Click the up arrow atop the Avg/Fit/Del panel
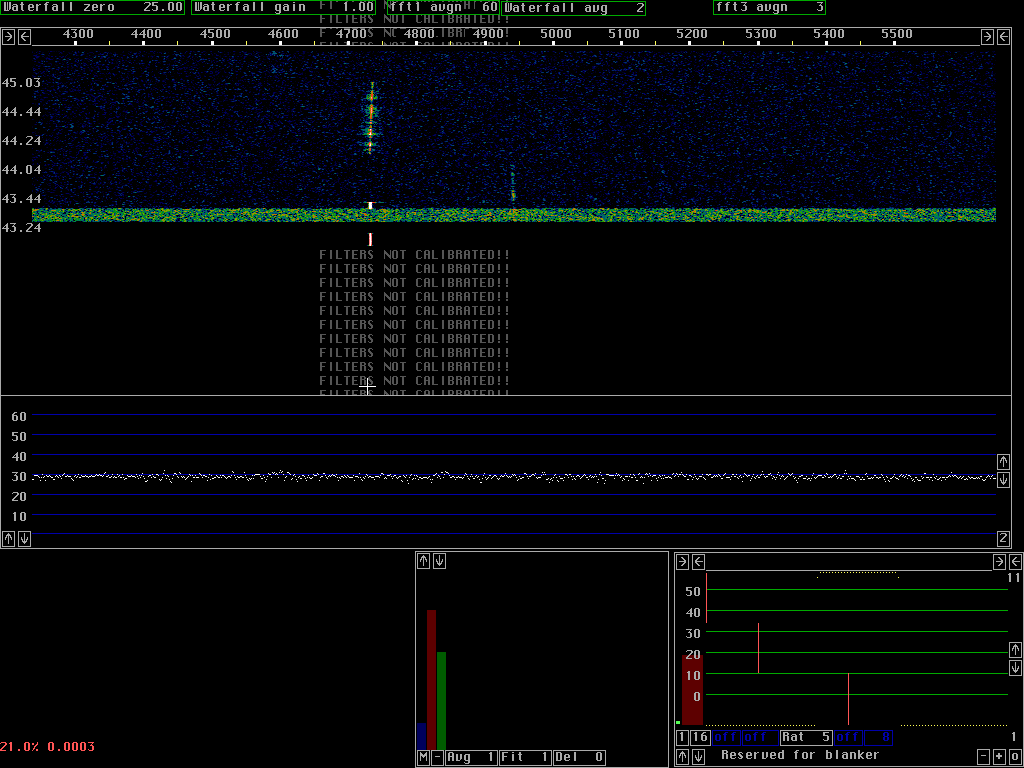Viewport: 1024px width, 768px height. click(x=423, y=561)
